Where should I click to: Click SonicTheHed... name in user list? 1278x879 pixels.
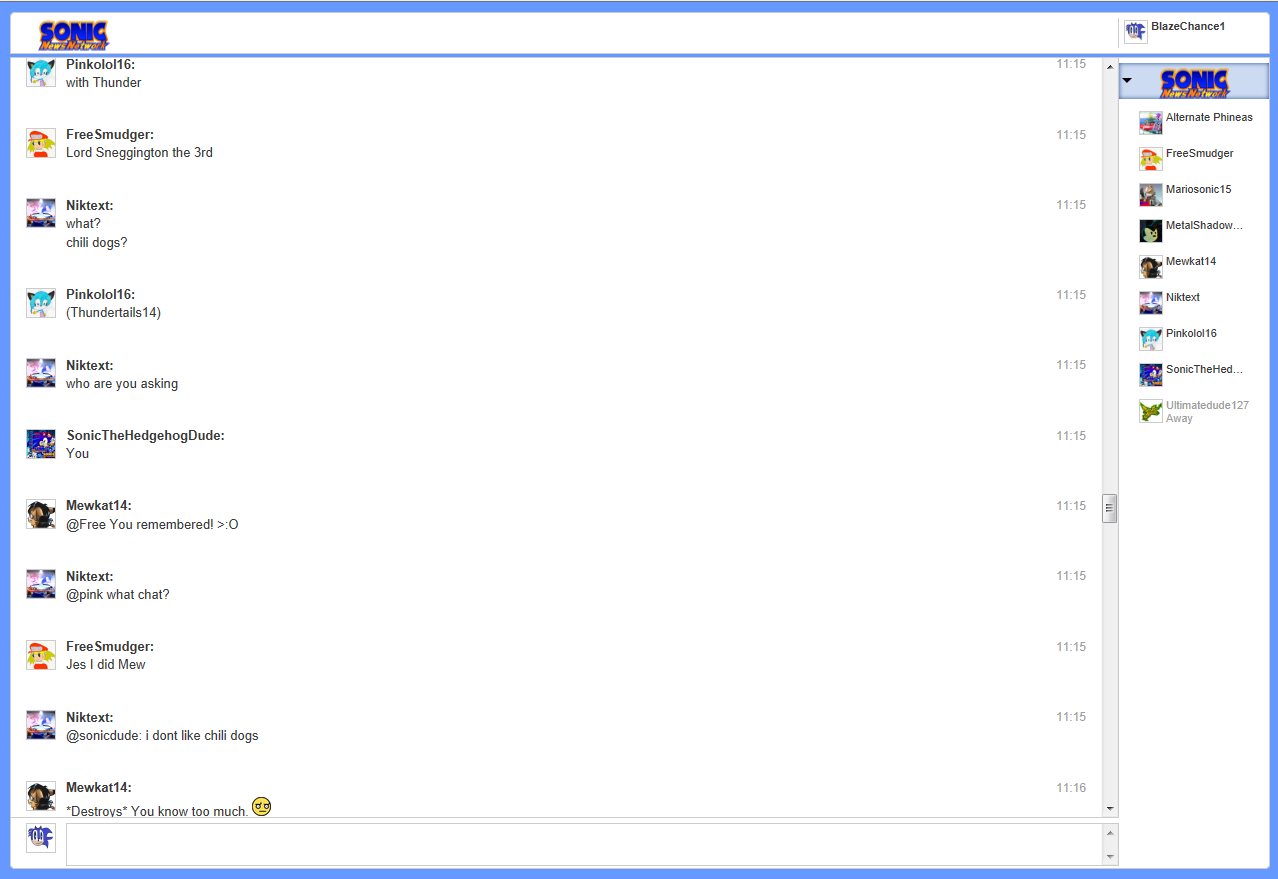[x=1203, y=370]
